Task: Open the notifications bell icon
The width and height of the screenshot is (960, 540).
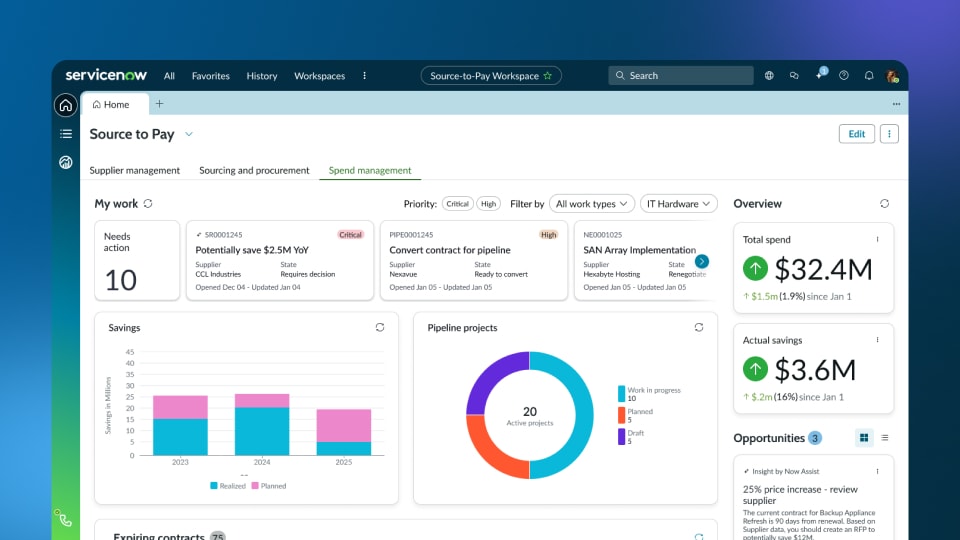Action: tap(869, 76)
